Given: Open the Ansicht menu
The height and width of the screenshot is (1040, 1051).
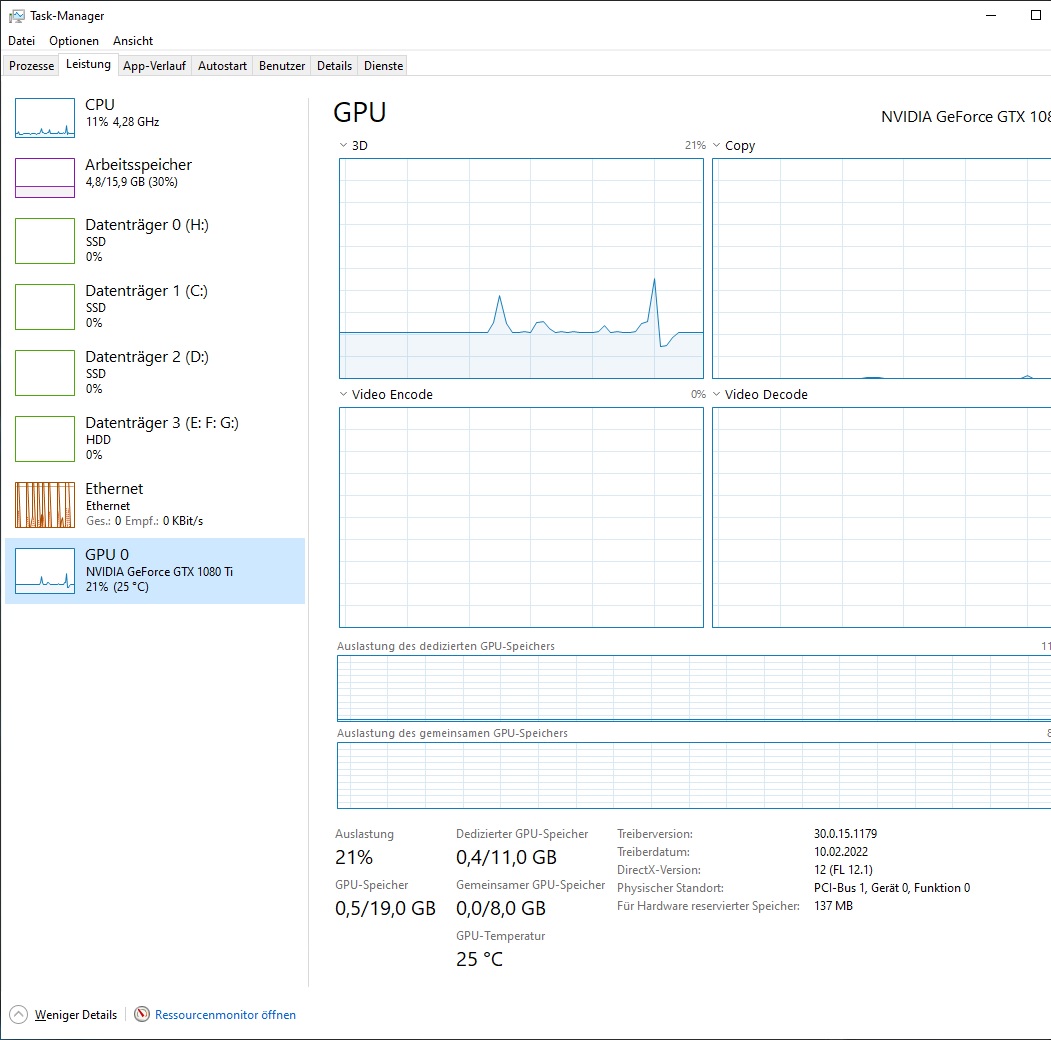Looking at the screenshot, I should tap(133, 41).
